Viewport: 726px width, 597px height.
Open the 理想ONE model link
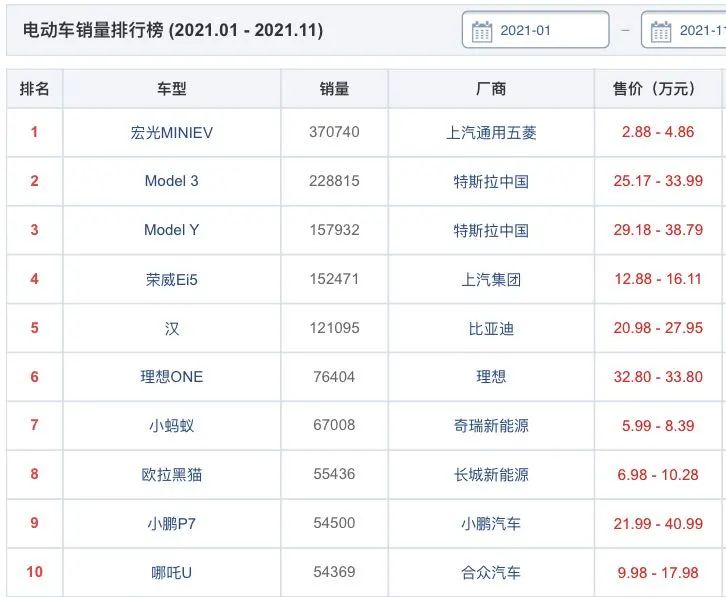(x=171, y=377)
